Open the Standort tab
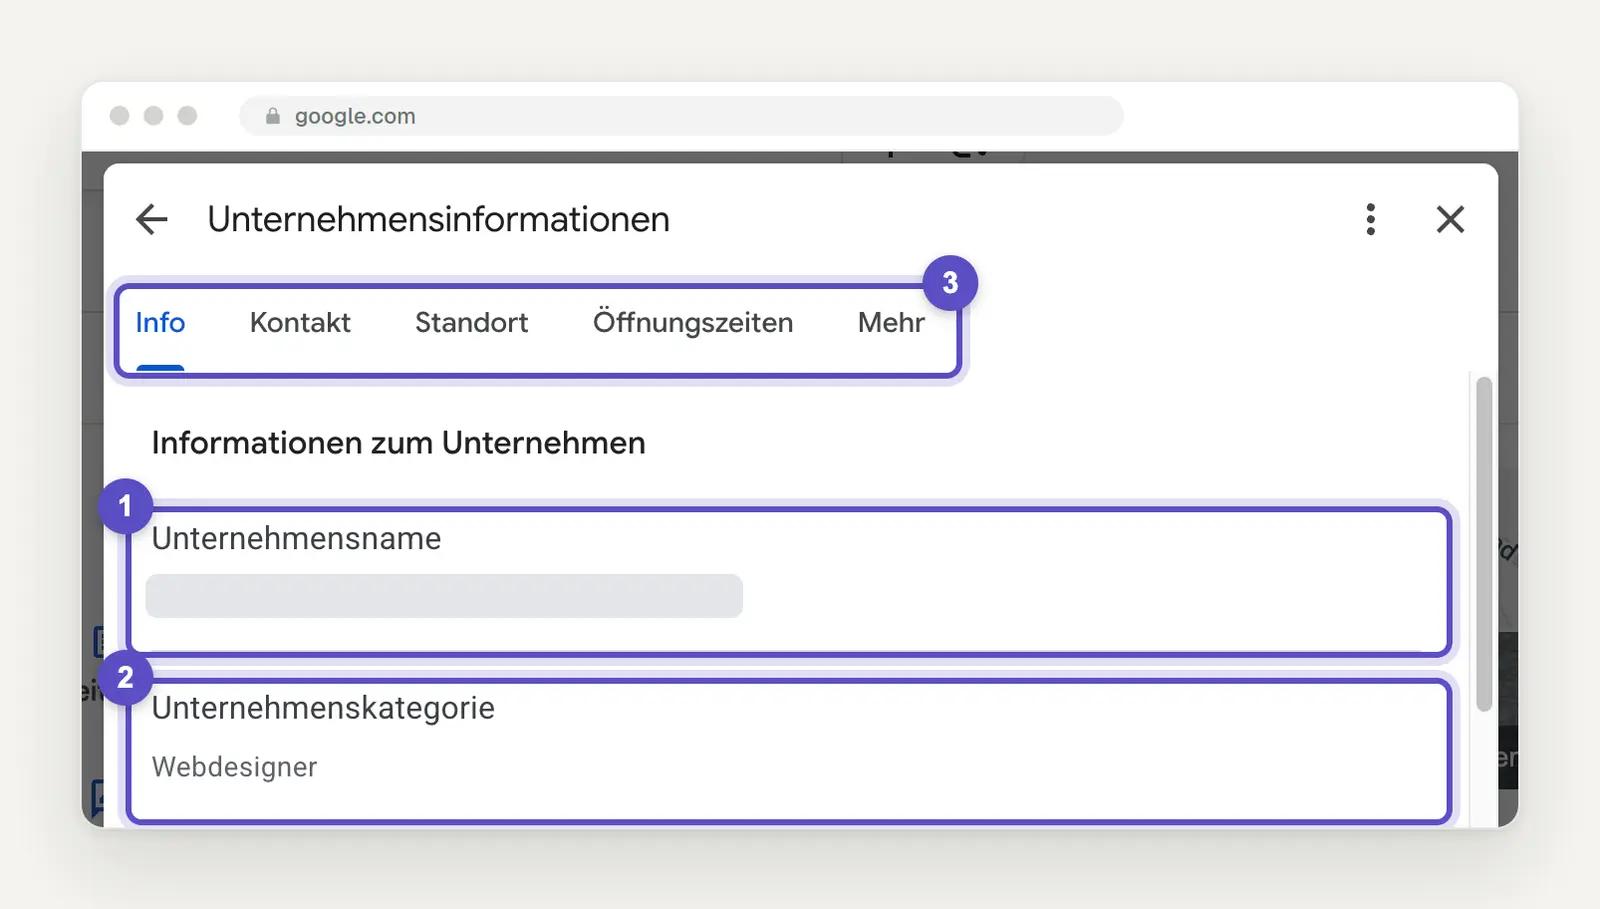Image resolution: width=1600 pixels, height=909 pixels. [x=471, y=323]
